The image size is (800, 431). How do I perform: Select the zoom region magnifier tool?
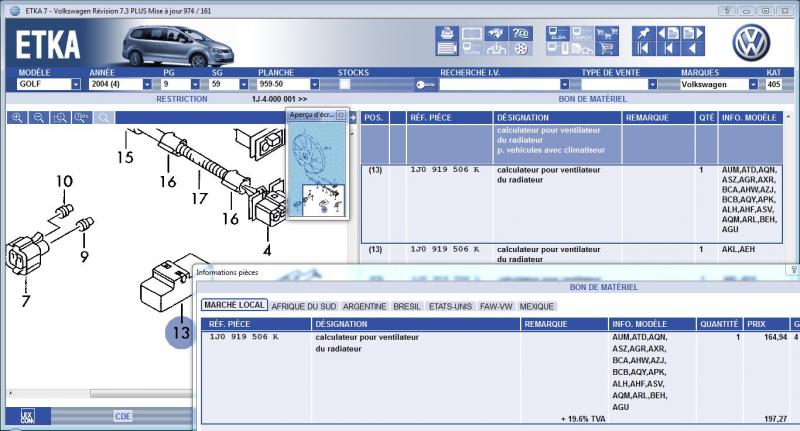tap(60, 118)
